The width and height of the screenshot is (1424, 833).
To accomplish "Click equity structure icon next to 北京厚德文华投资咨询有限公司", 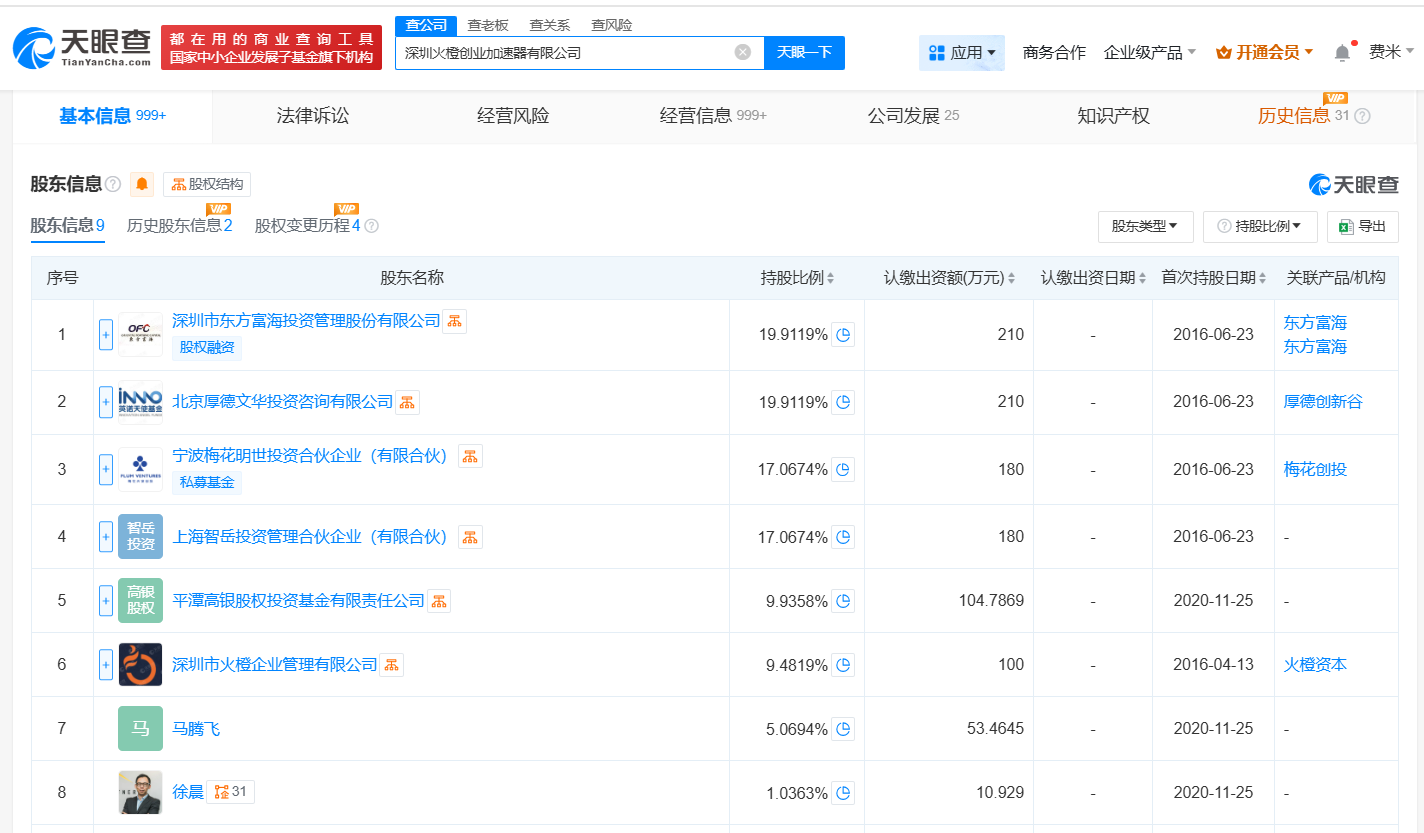I will (407, 402).
